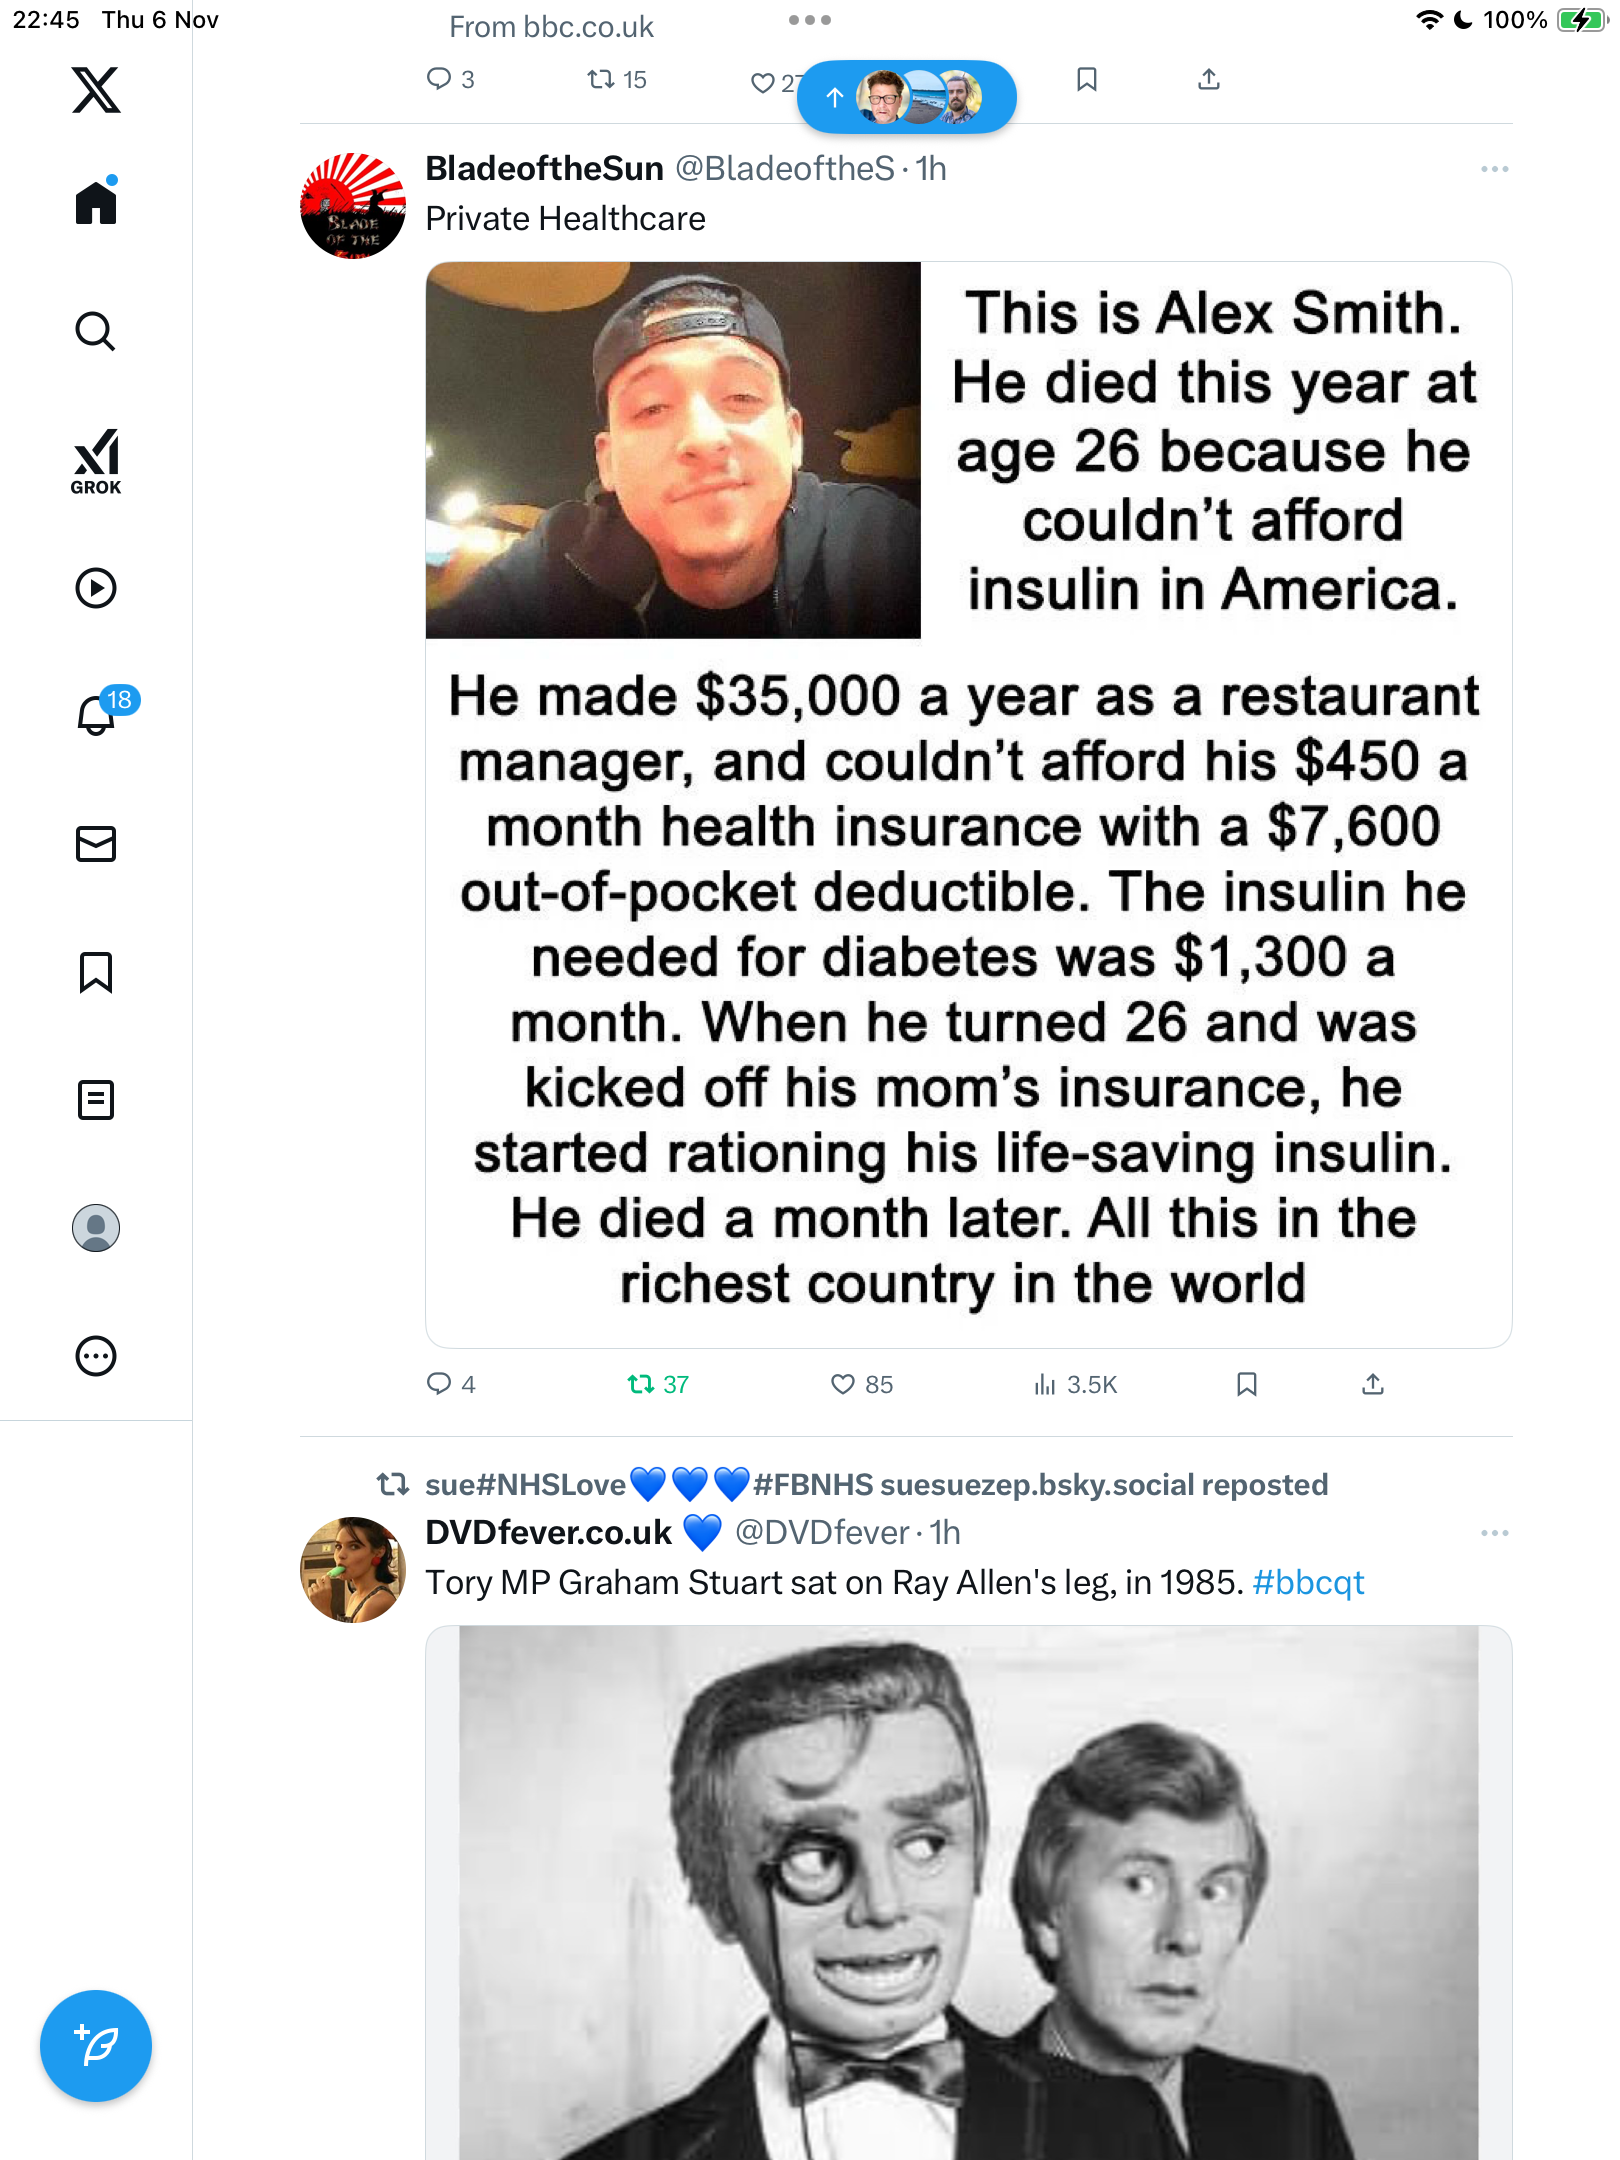
Task: Tap the new posts pill with avatars
Action: (906, 97)
